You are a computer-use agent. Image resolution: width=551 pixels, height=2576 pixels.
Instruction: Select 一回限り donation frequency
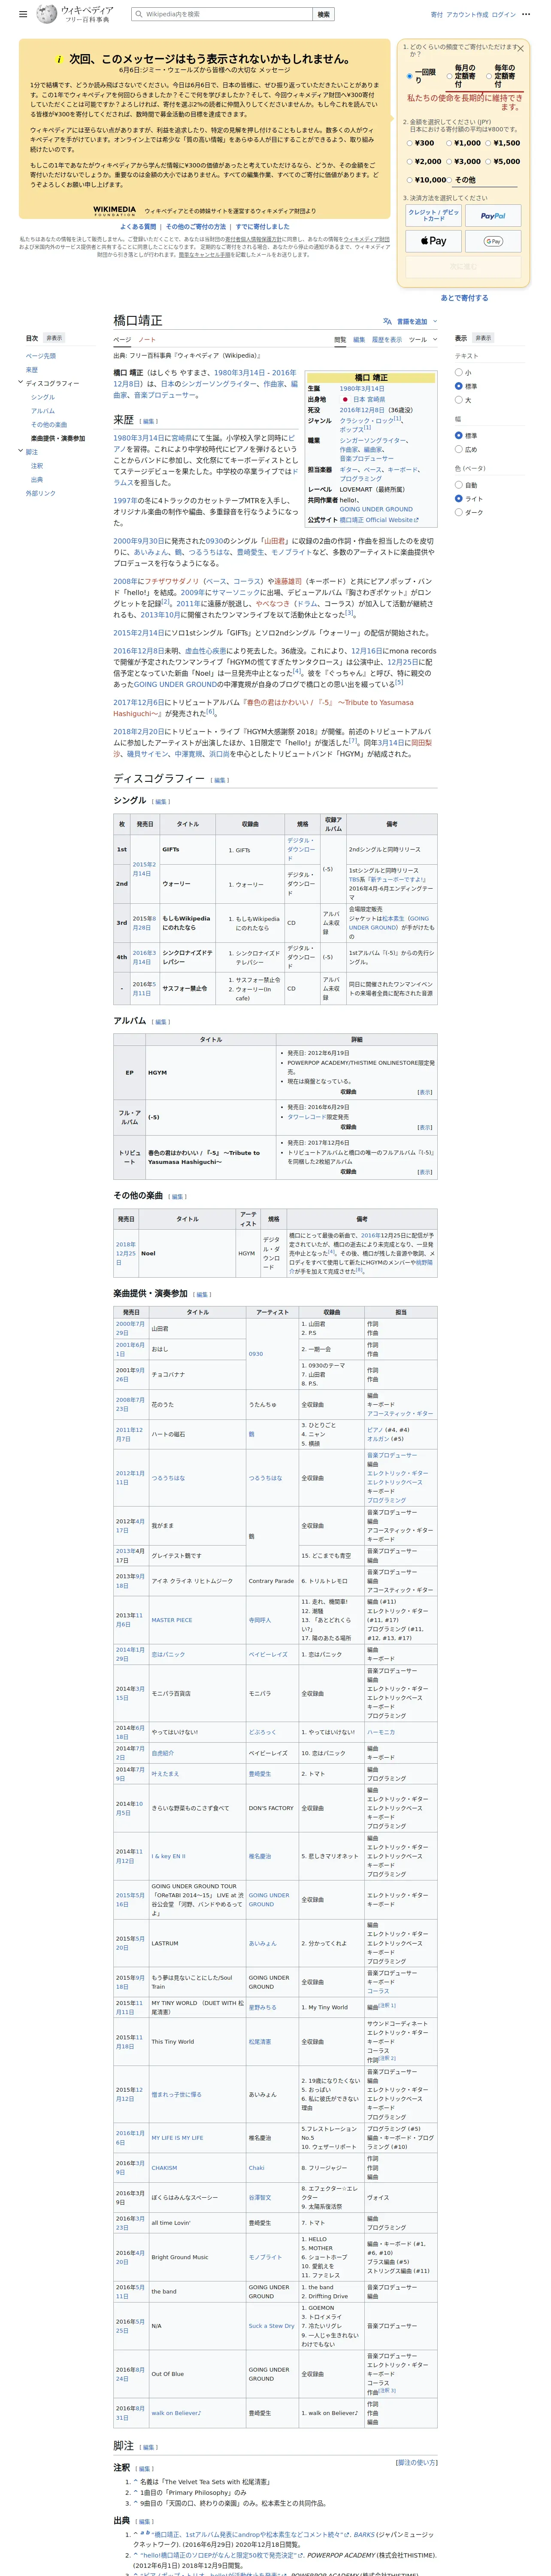coord(410,76)
